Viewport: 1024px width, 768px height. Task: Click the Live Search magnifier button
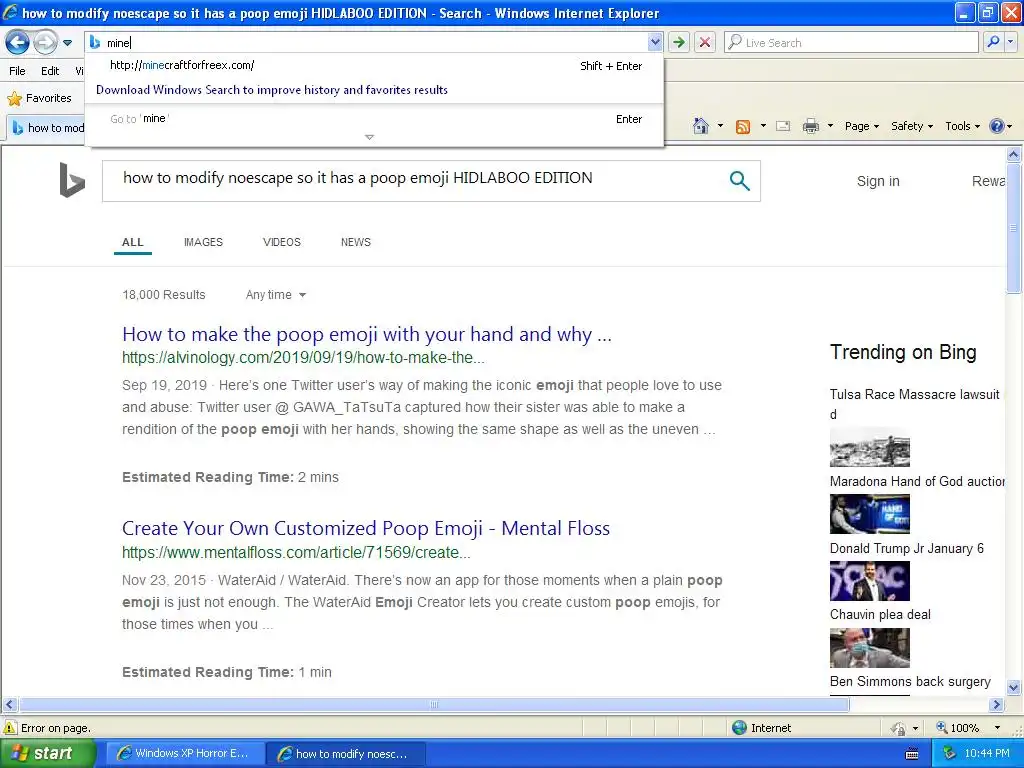coord(993,42)
